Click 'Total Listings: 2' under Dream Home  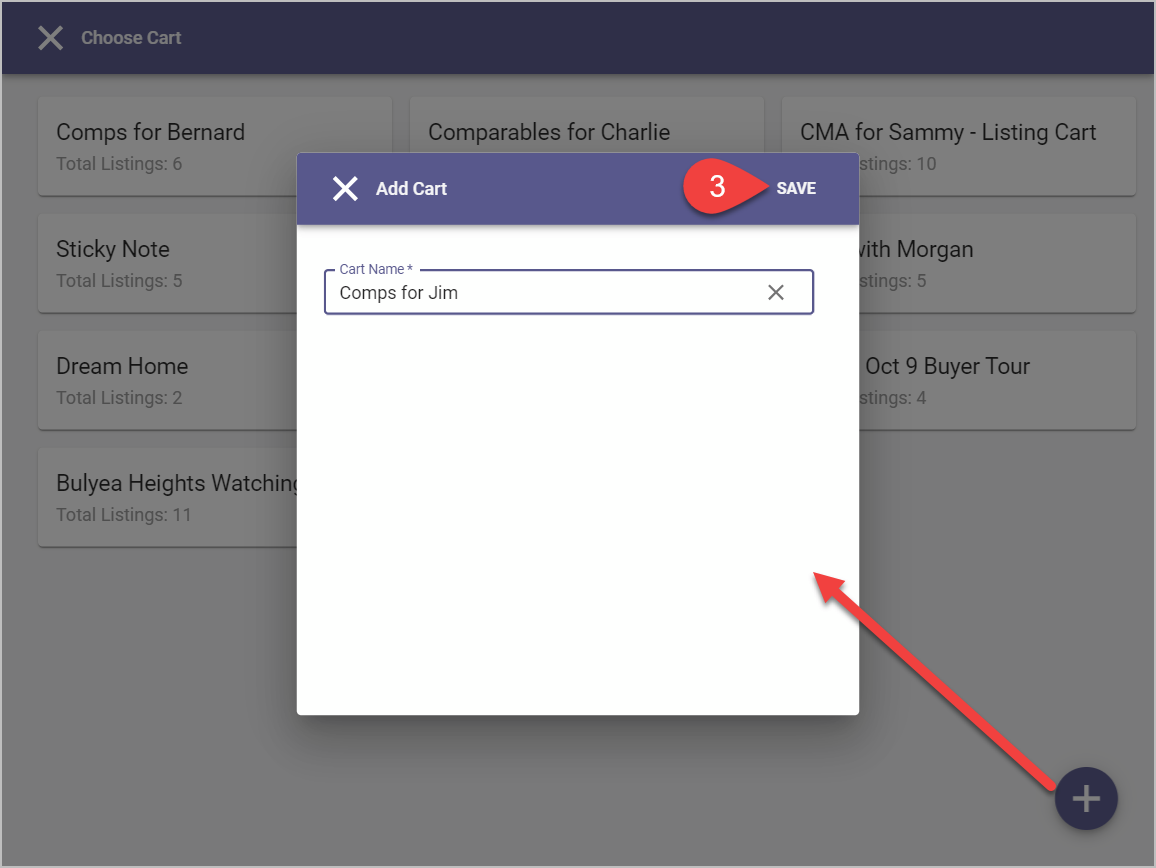(x=119, y=398)
